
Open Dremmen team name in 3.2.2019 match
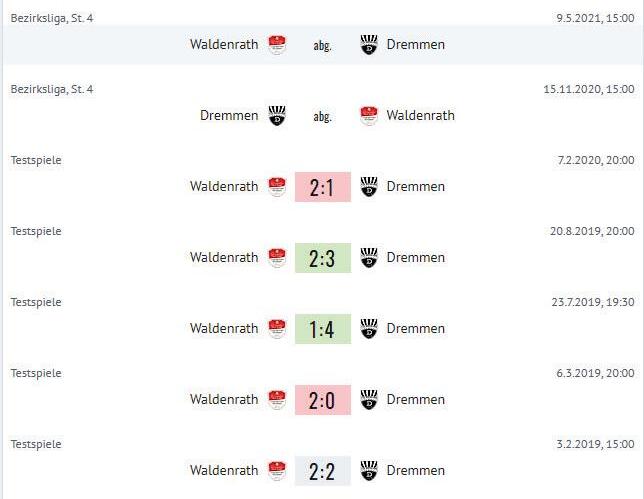coord(416,471)
